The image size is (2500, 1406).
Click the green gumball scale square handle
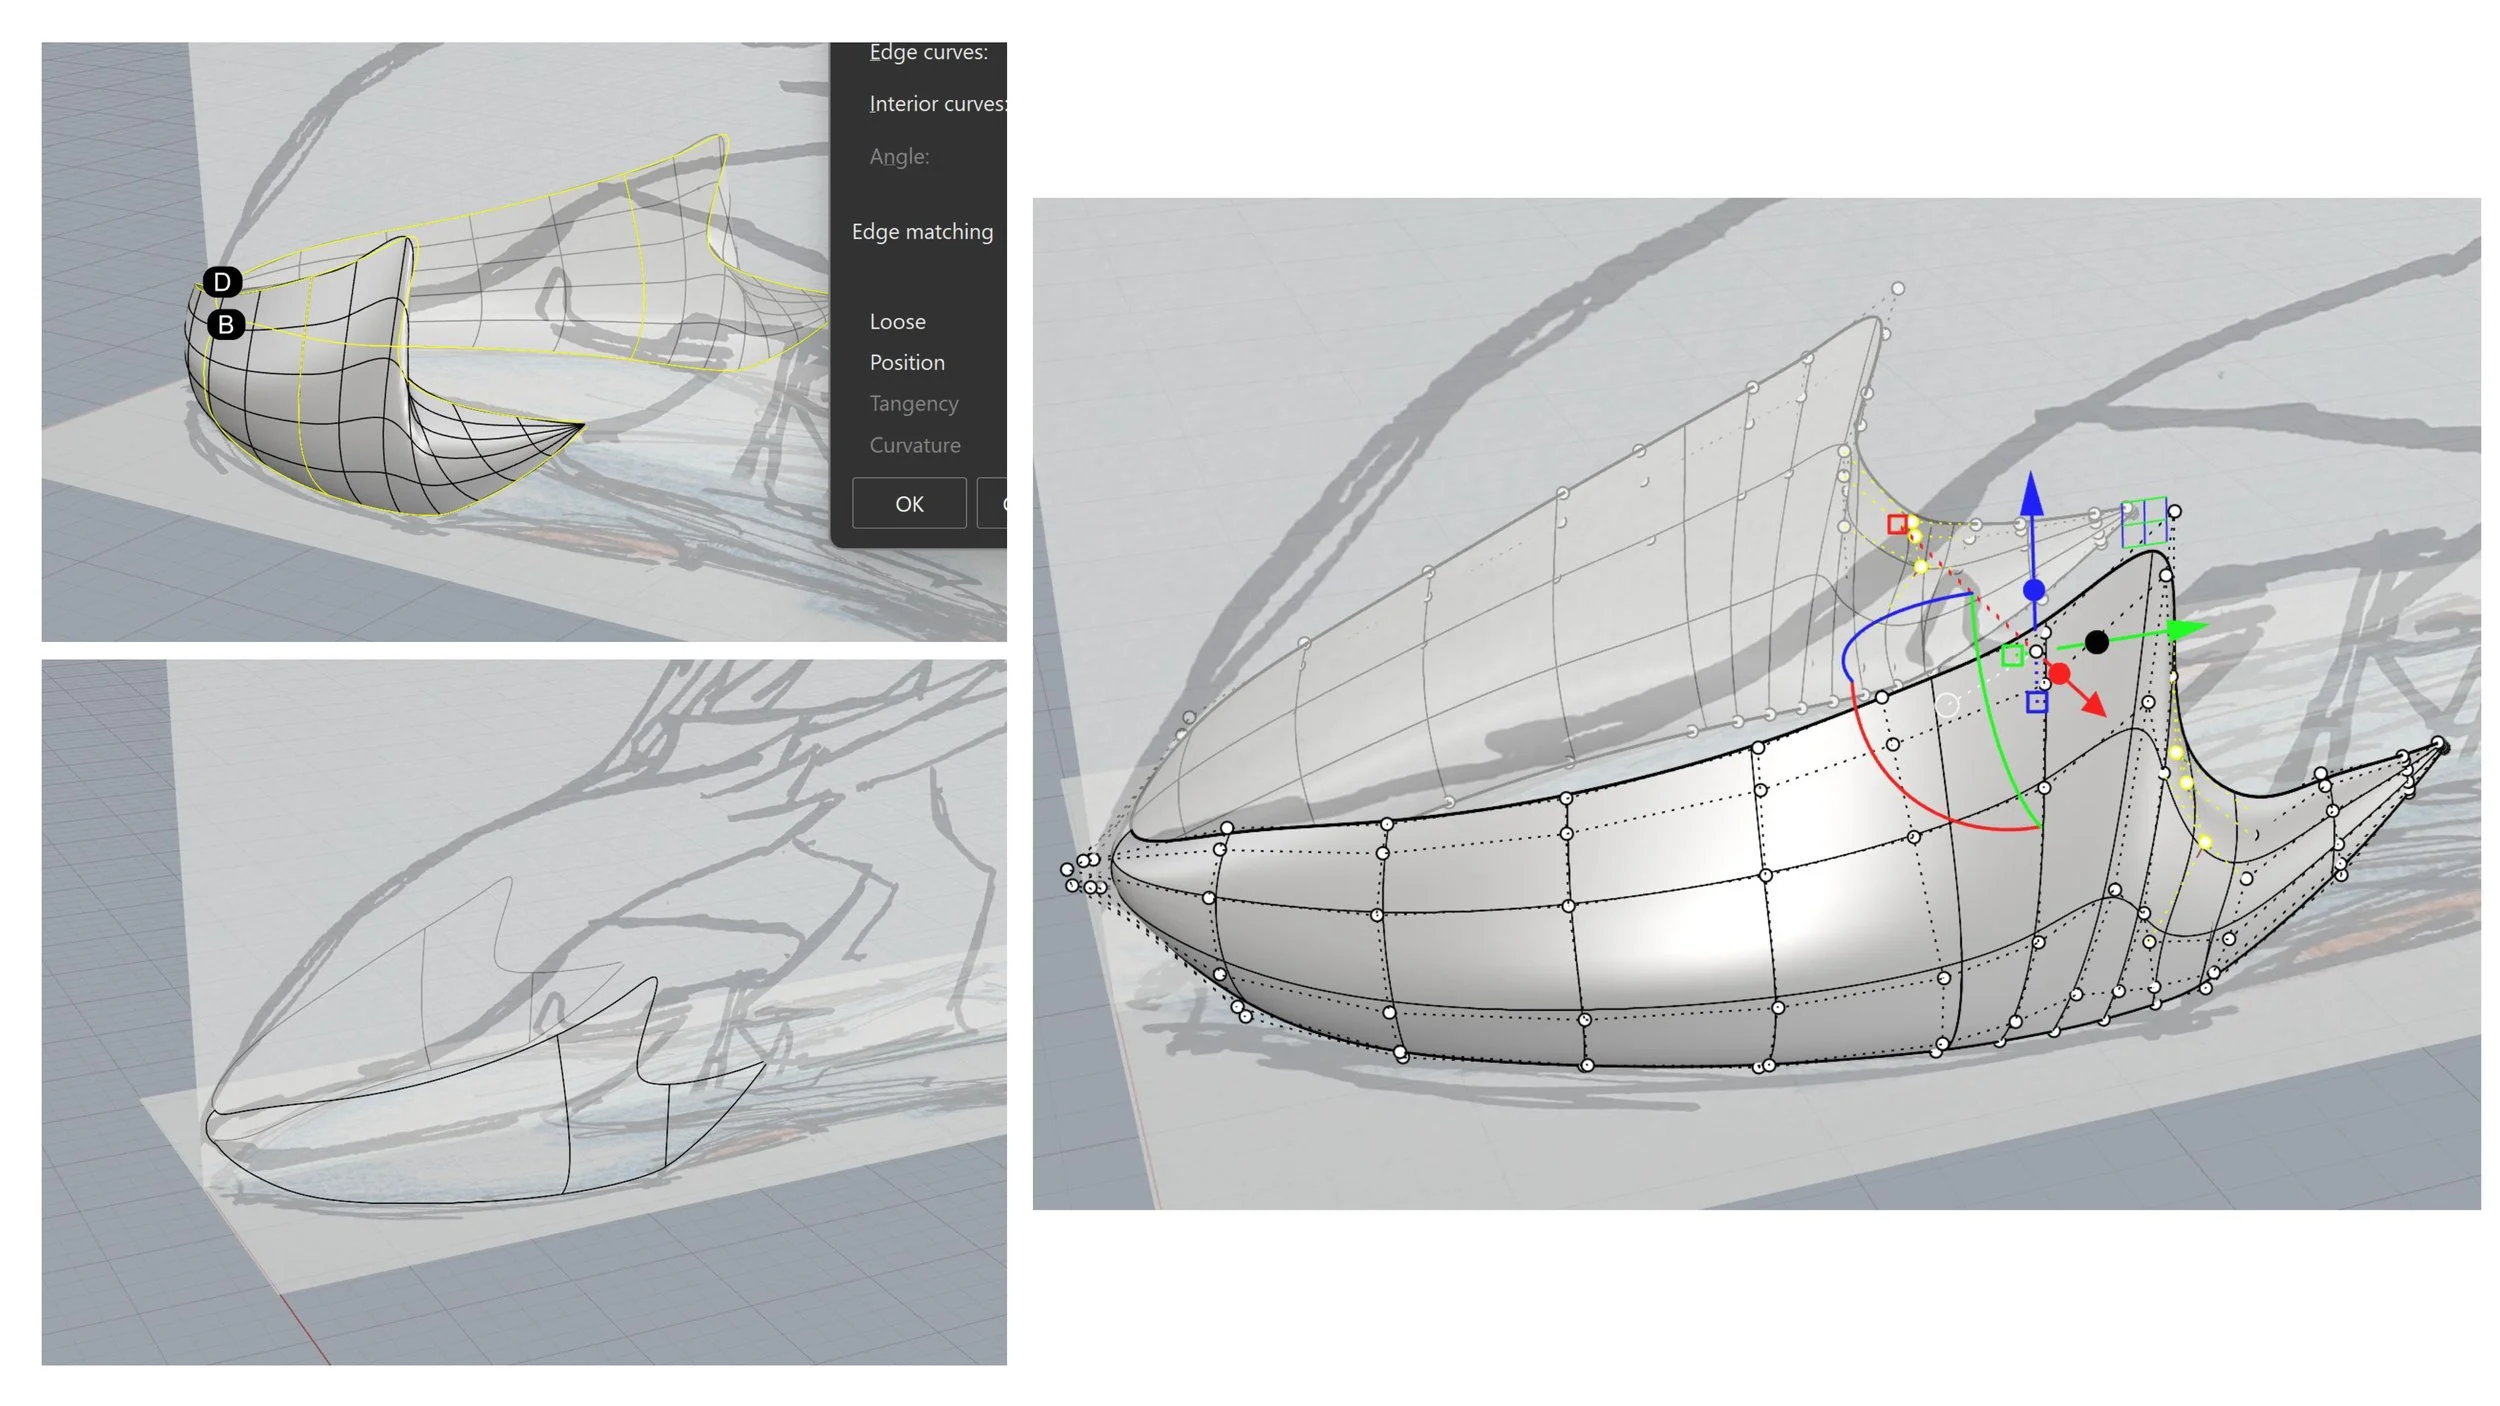pyautogui.click(x=2013, y=655)
